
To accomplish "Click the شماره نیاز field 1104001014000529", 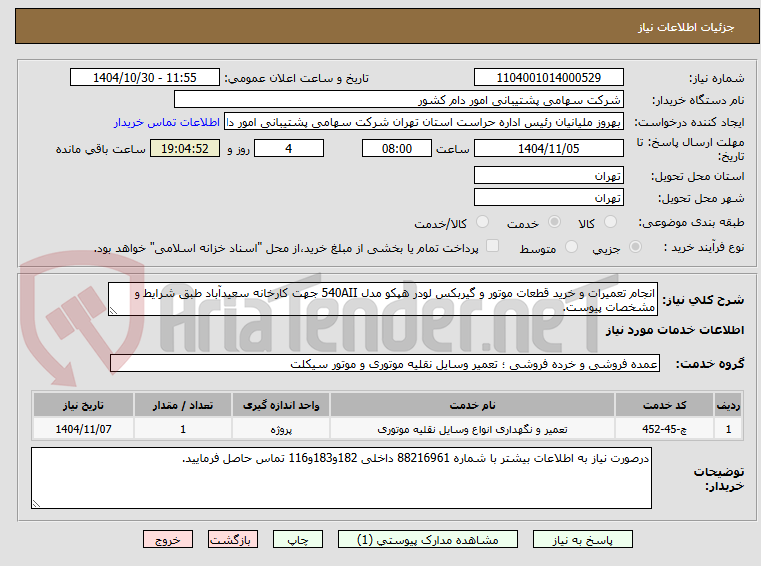I will (548, 78).
